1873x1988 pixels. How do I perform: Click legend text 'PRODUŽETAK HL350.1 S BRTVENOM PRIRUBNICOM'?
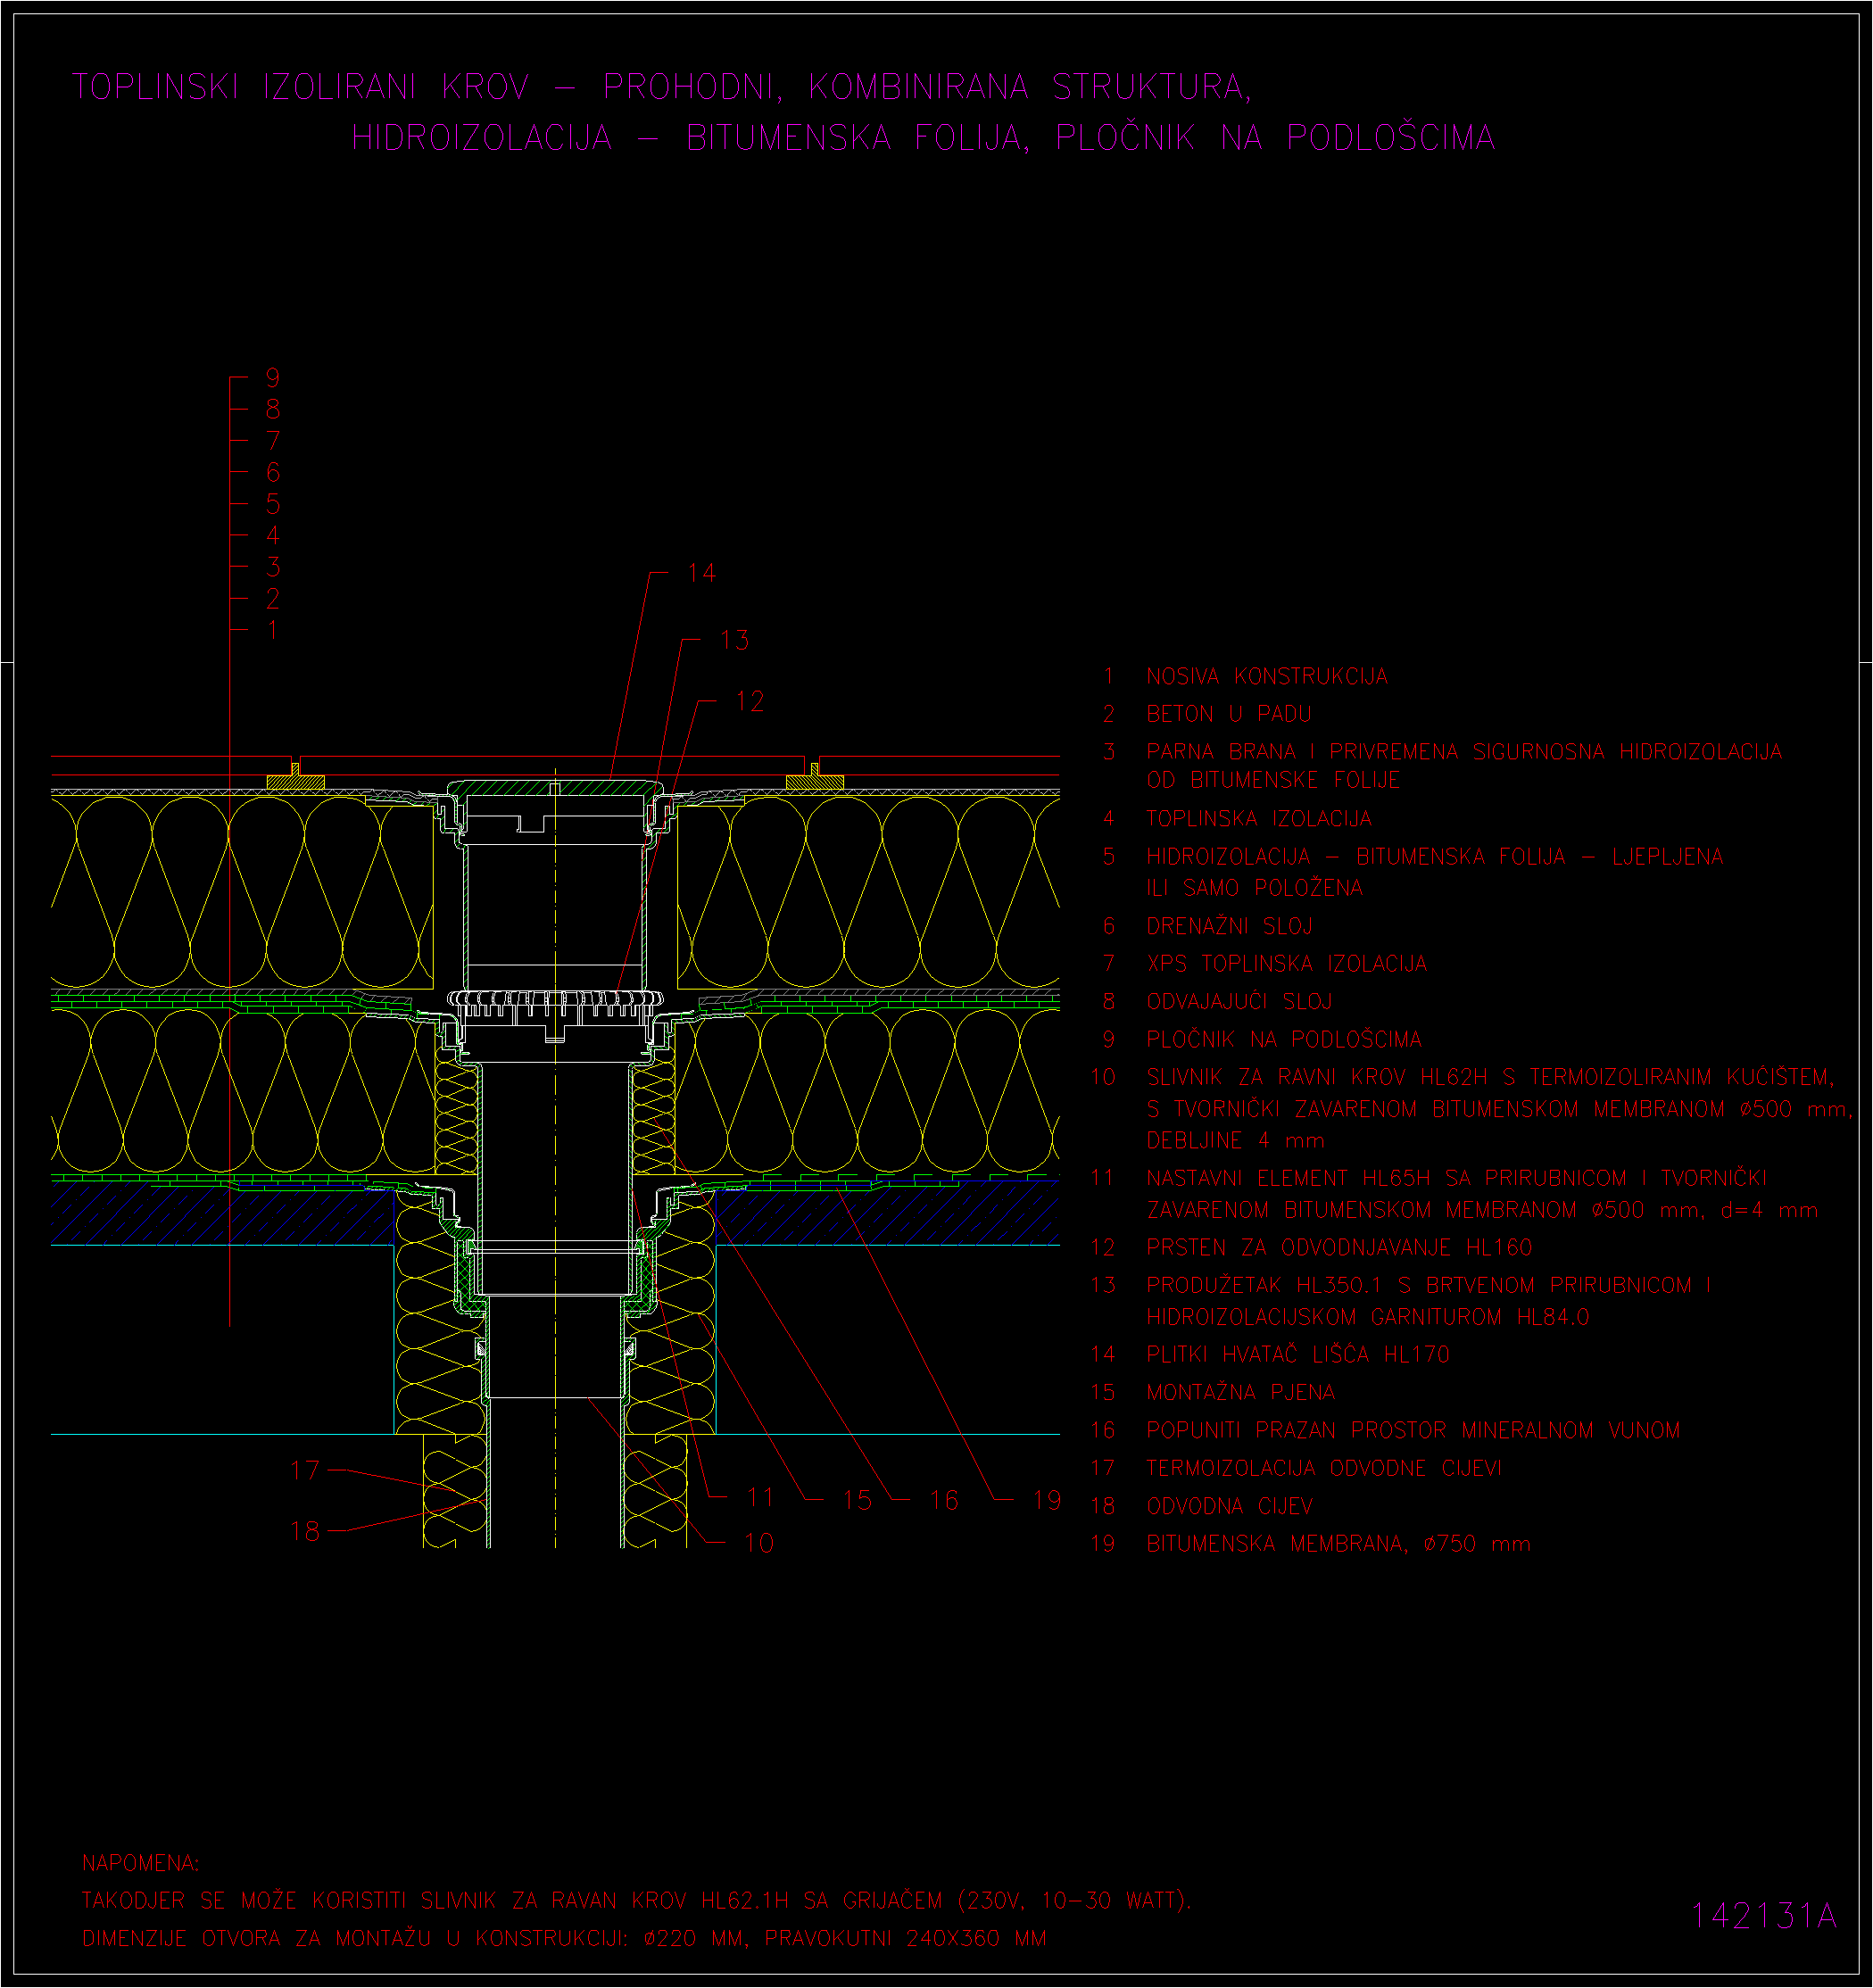pyautogui.click(x=1419, y=1285)
